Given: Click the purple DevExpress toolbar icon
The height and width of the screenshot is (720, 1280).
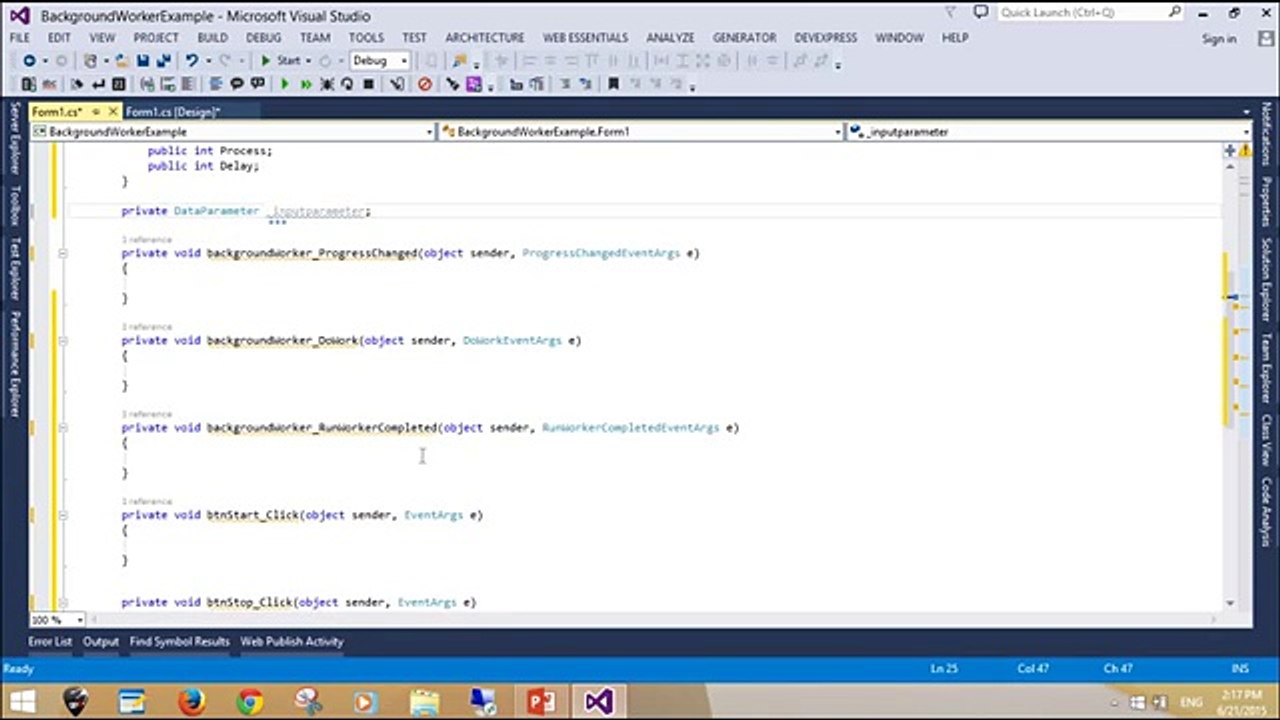Looking at the screenshot, I should [473, 84].
